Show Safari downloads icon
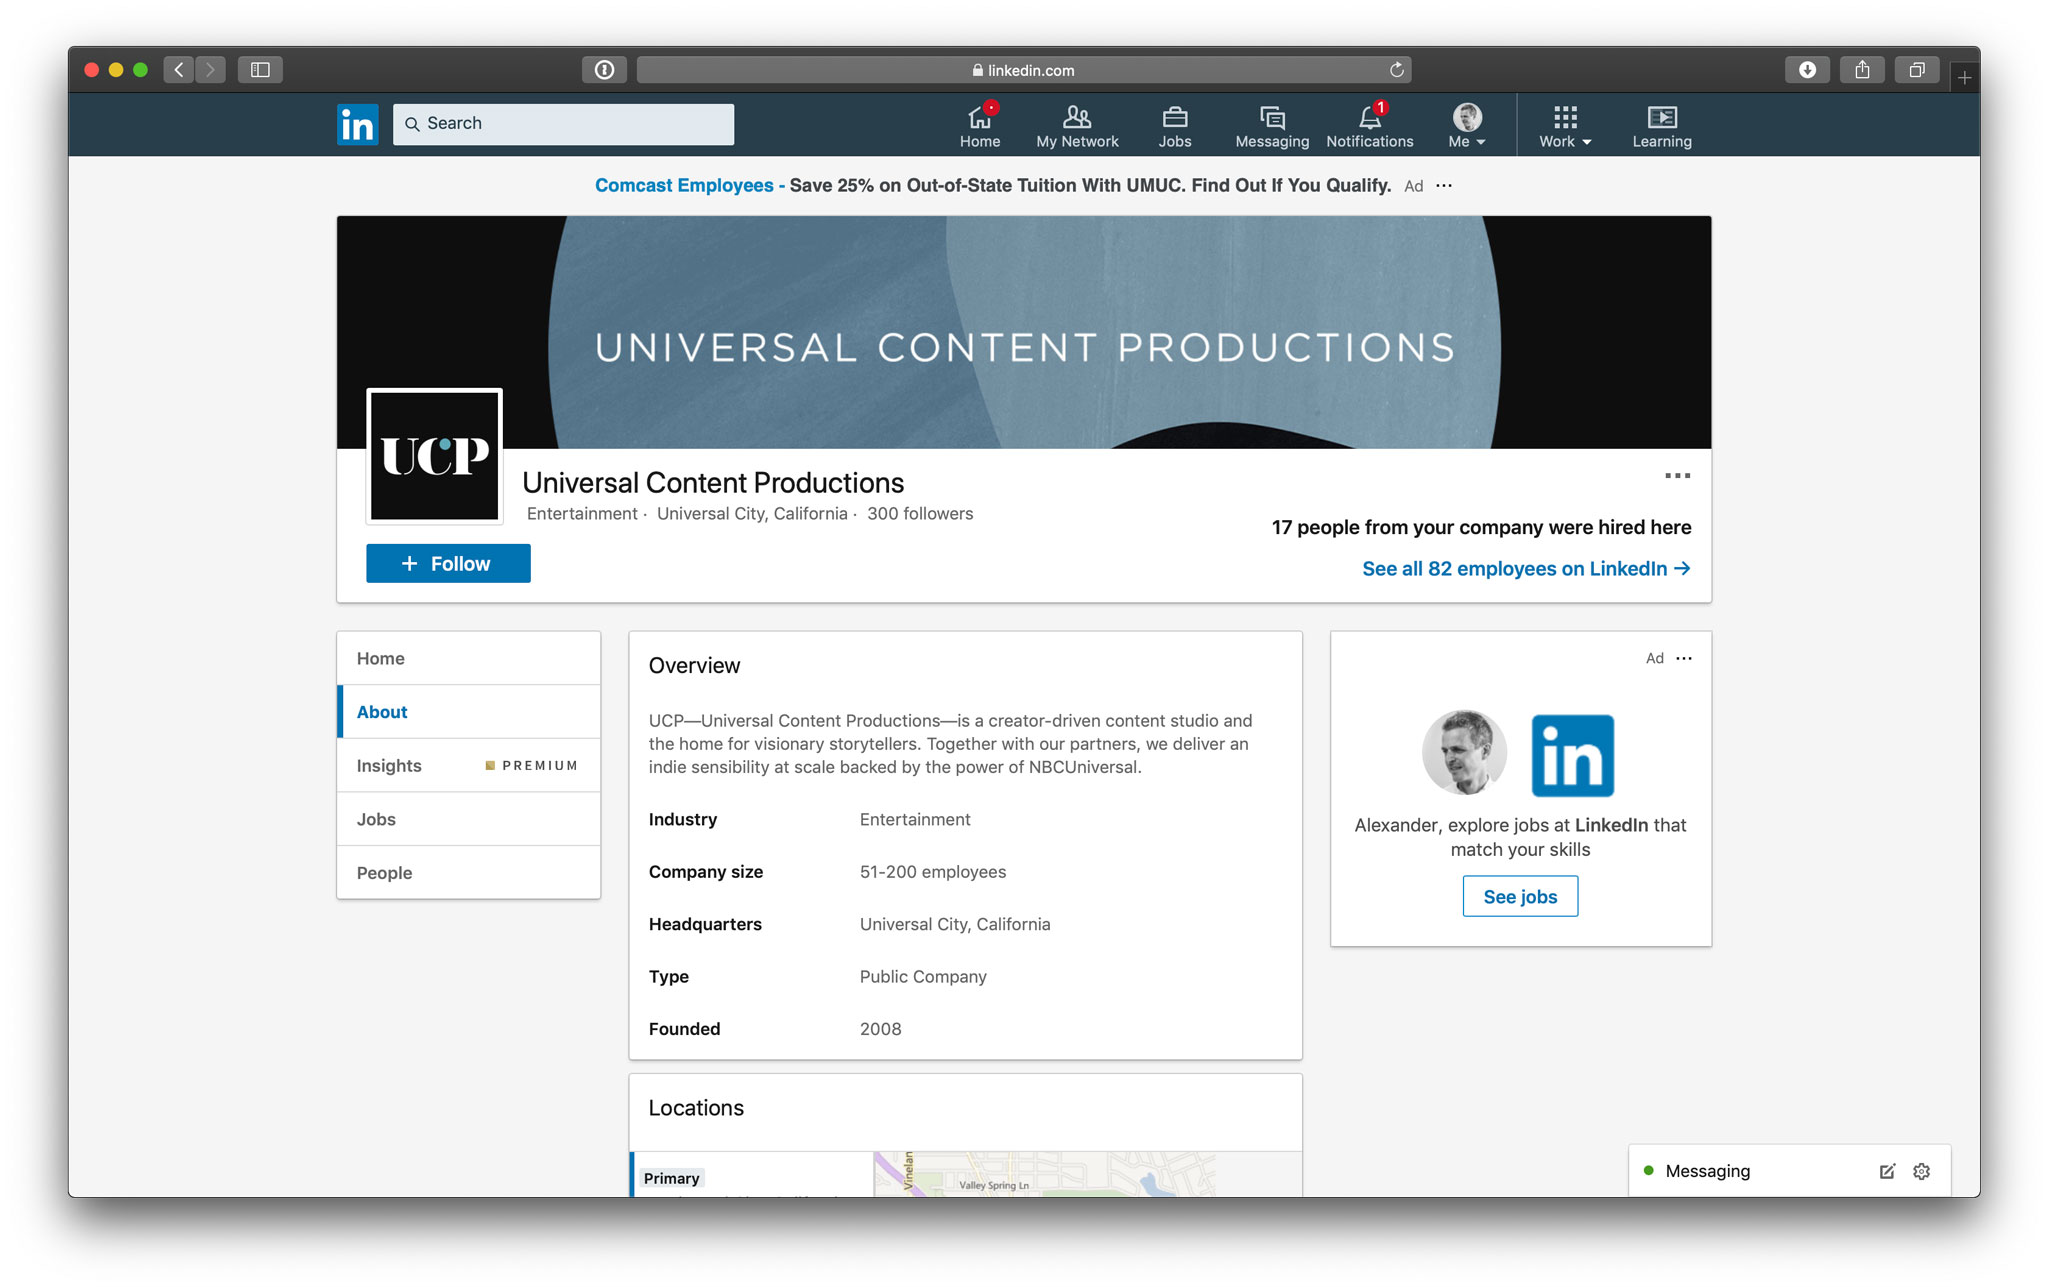The height and width of the screenshot is (1287, 2048). click(x=1807, y=69)
